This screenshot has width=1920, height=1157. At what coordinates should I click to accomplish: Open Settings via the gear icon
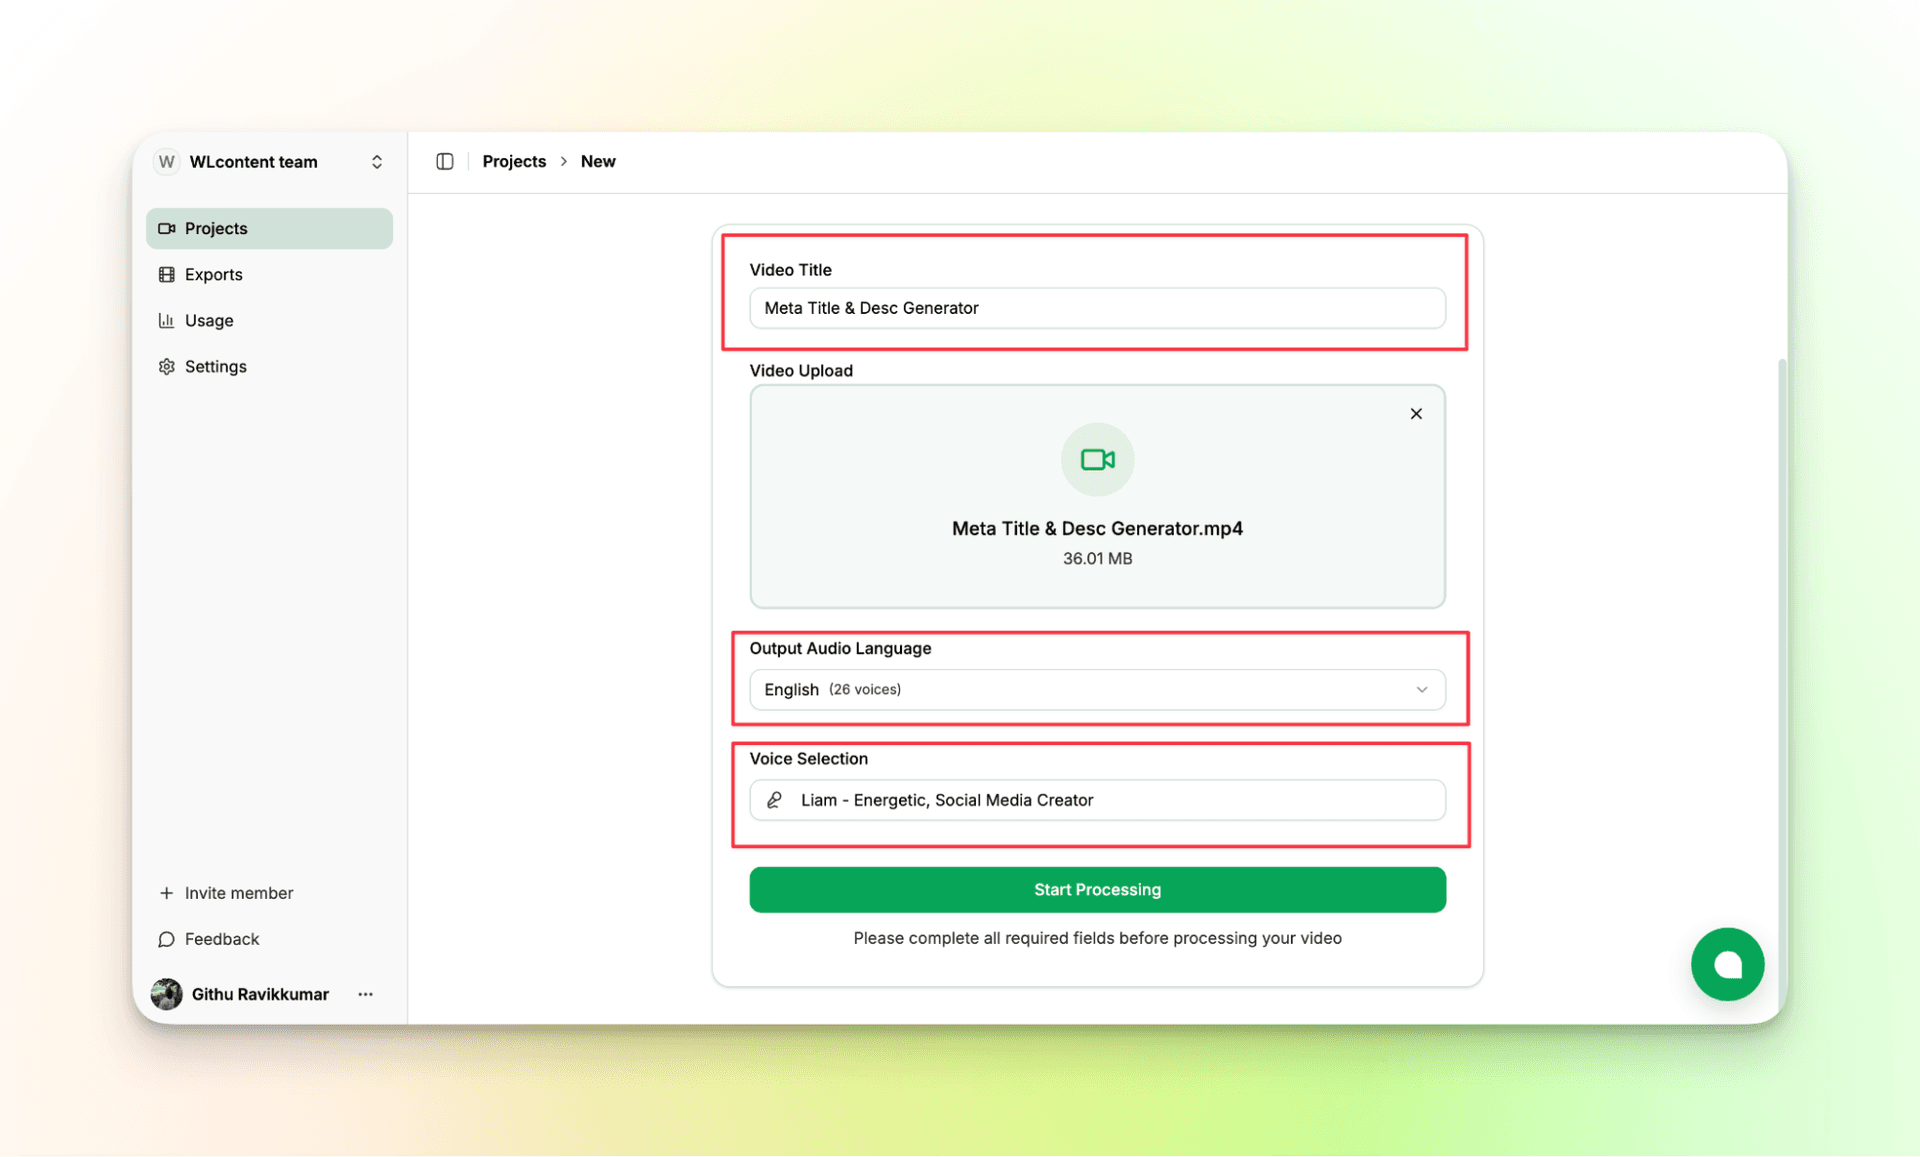166,366
